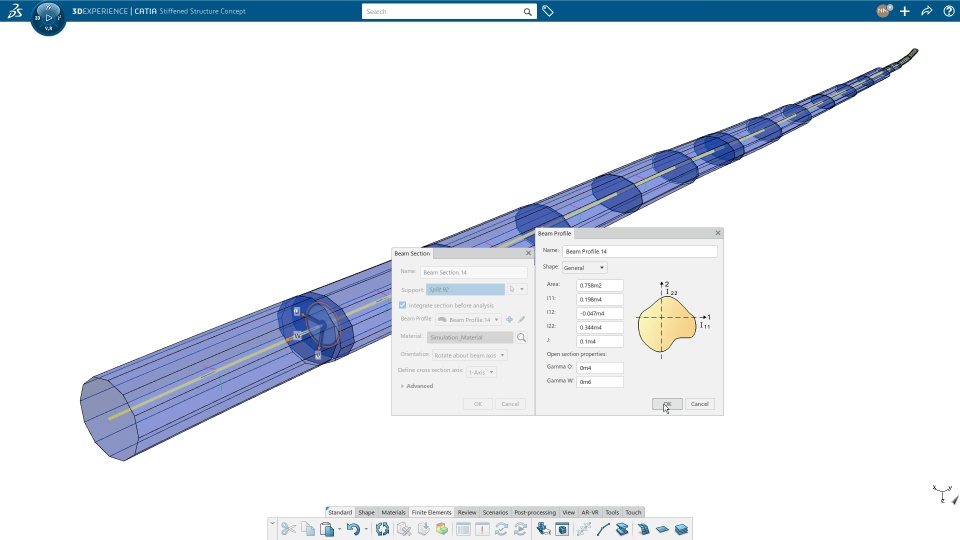Click Cancel in Beam Section dialog
The image size is (960, 540).
510,404
